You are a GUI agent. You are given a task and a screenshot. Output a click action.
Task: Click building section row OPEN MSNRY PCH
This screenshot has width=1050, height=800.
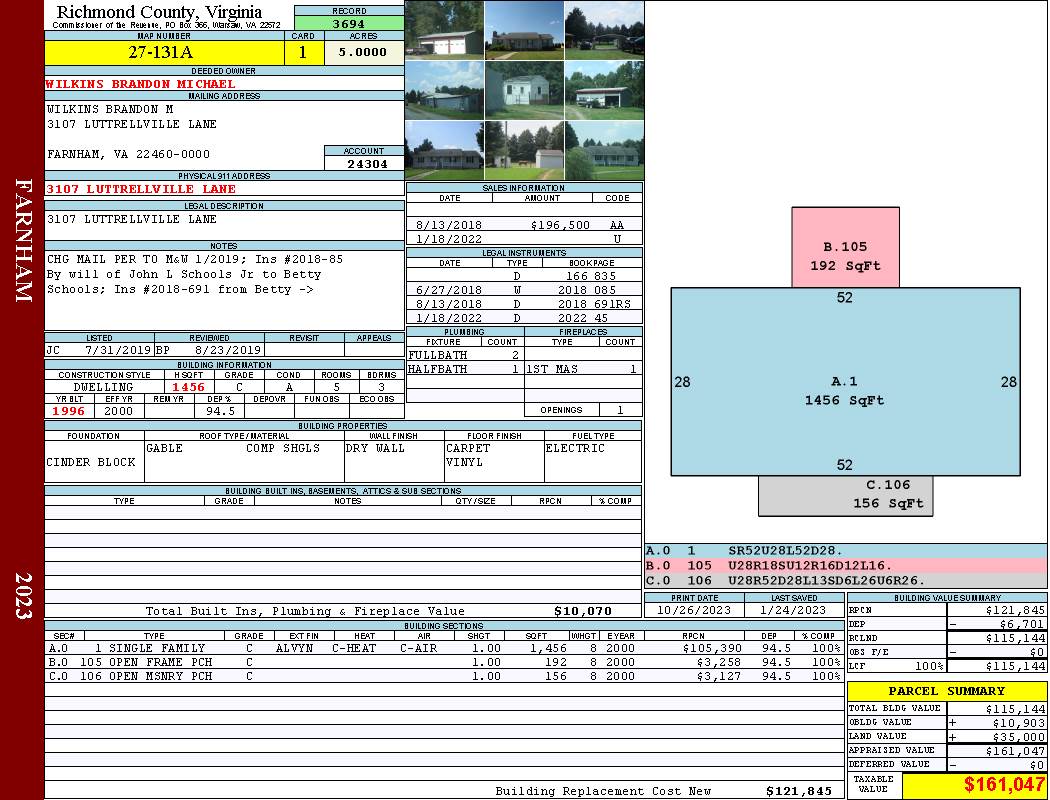[x=445, y=676]
